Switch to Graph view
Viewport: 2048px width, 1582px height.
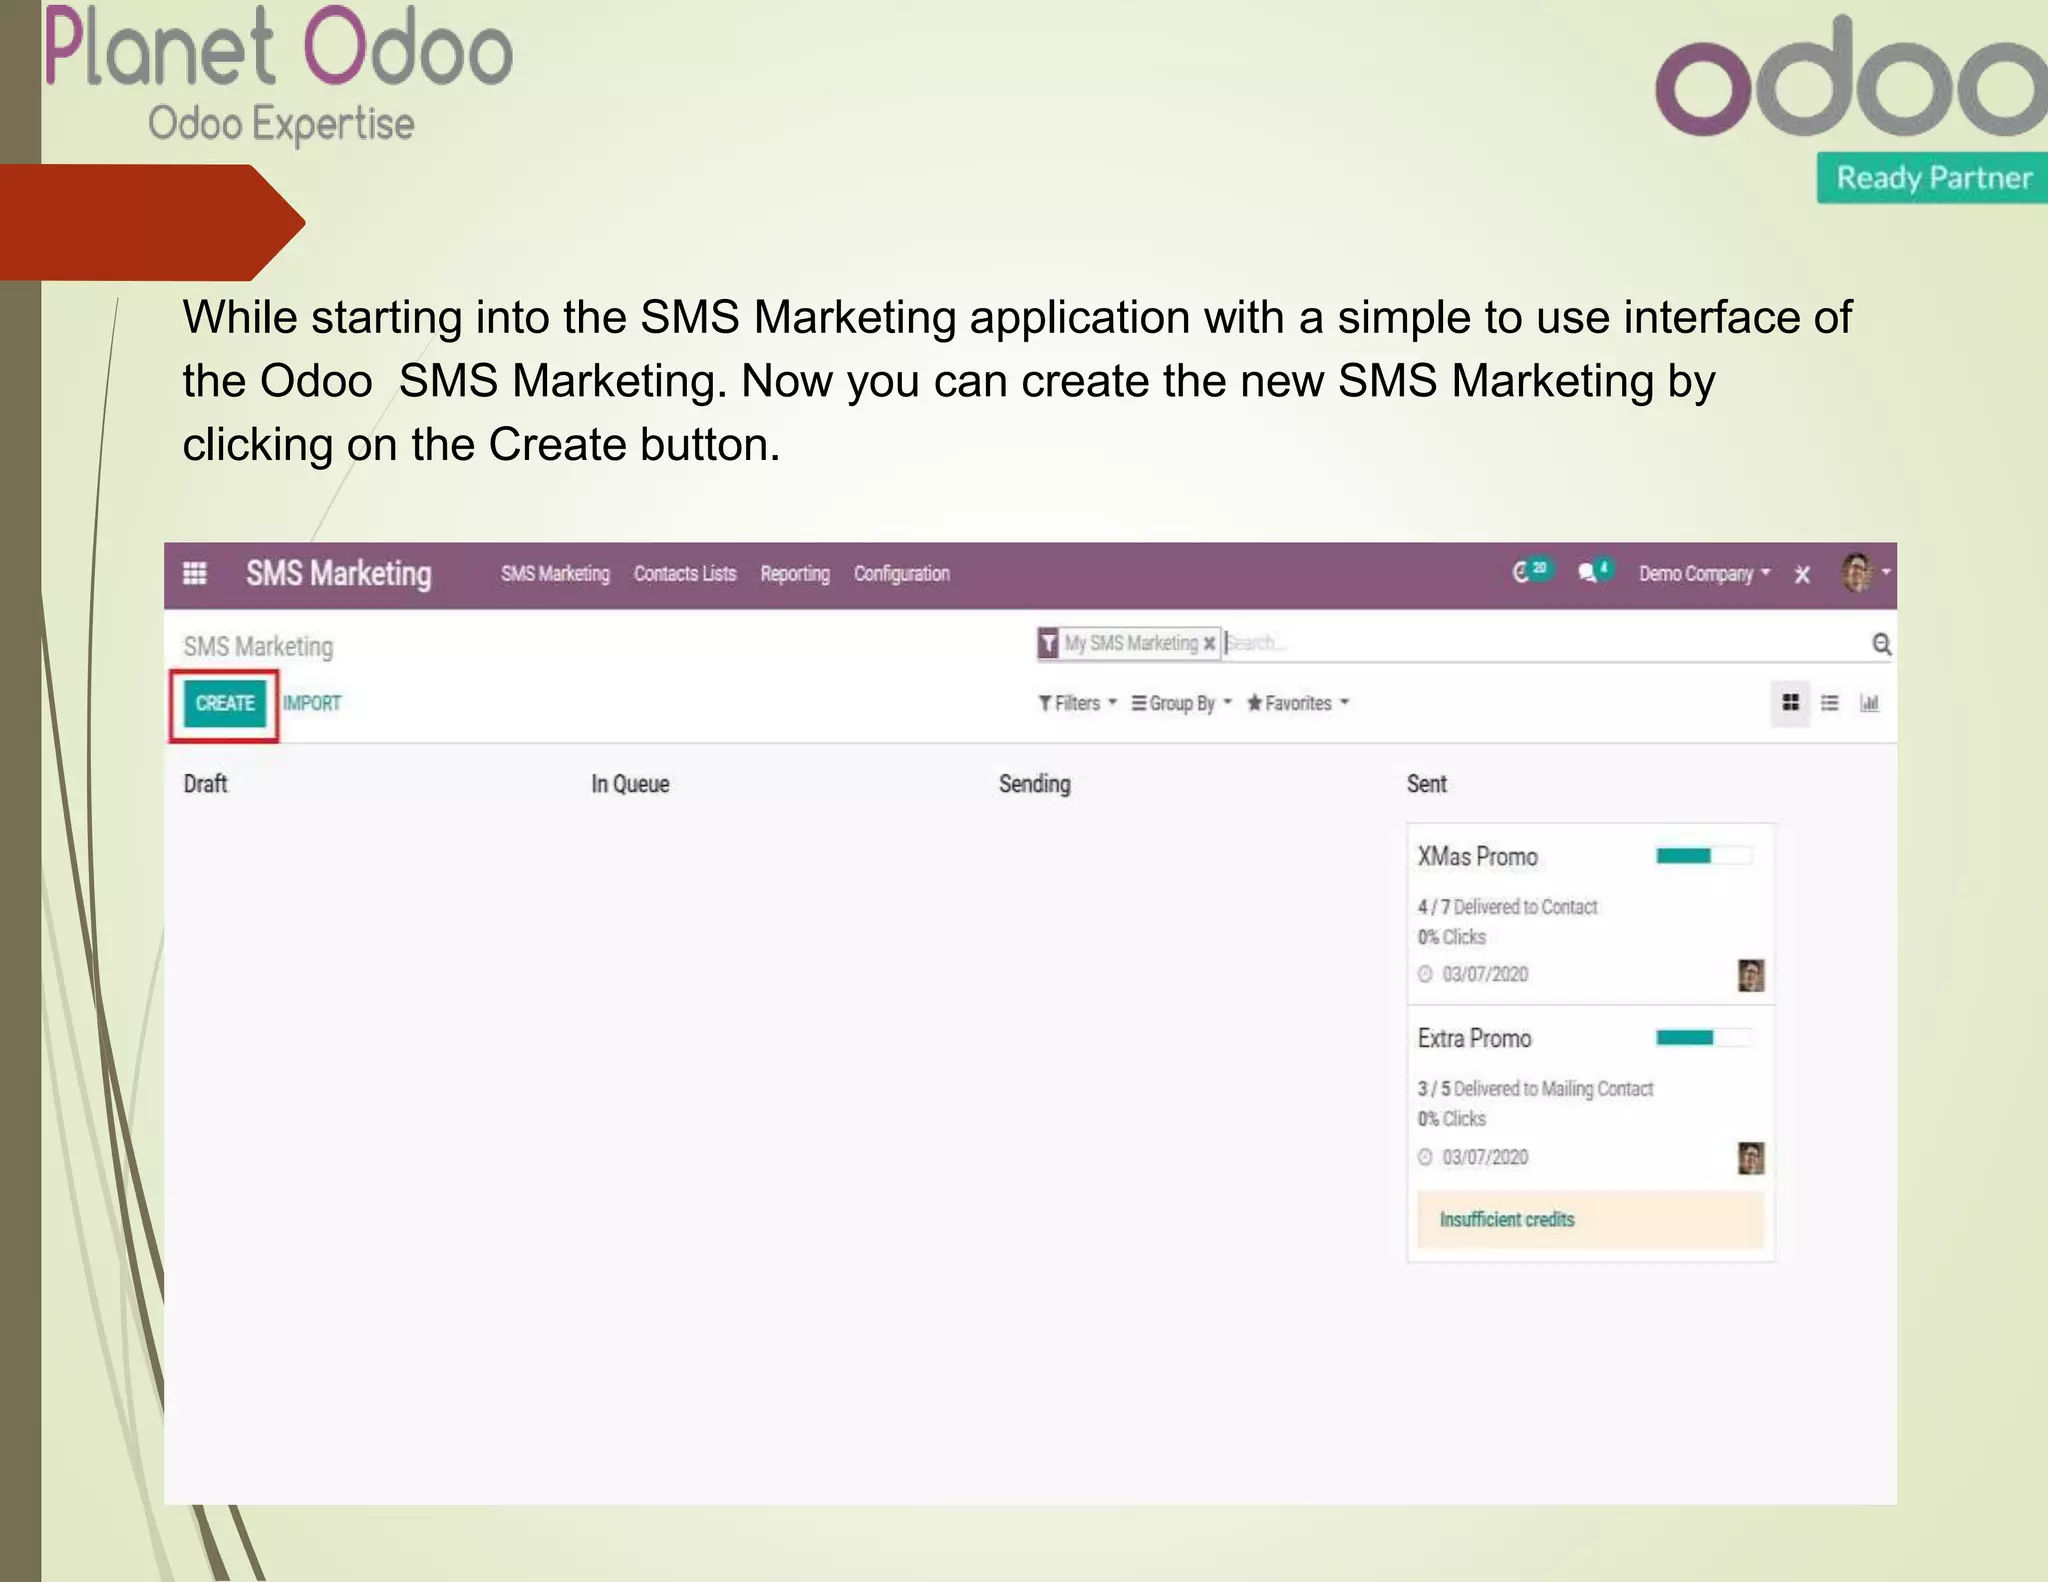pyautogui.click(x=1869, y=703)
